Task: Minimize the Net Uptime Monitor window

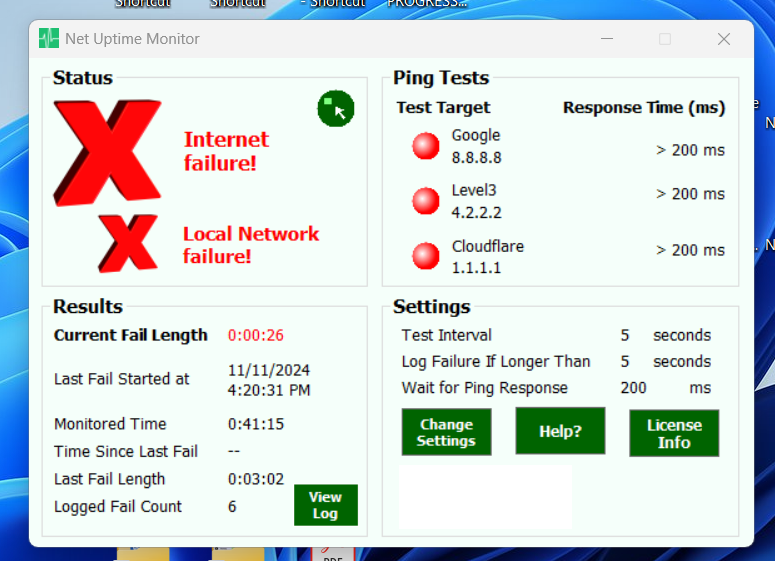Action: 607,39
